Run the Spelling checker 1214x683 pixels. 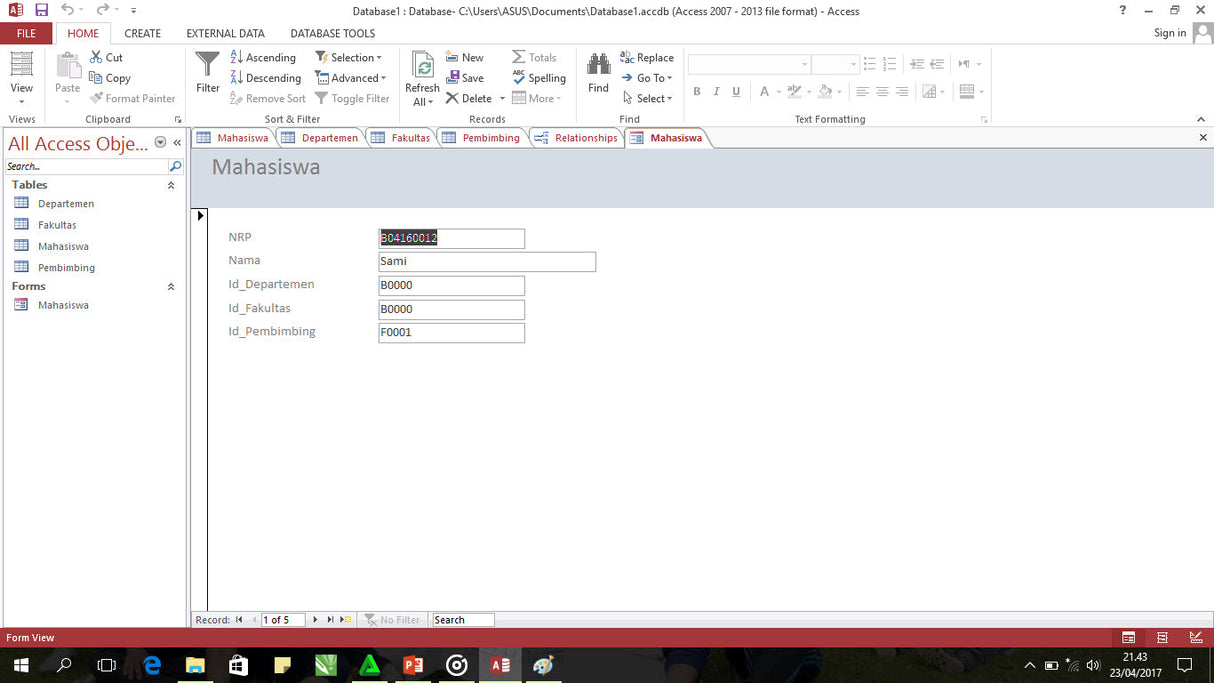(539, 78)
